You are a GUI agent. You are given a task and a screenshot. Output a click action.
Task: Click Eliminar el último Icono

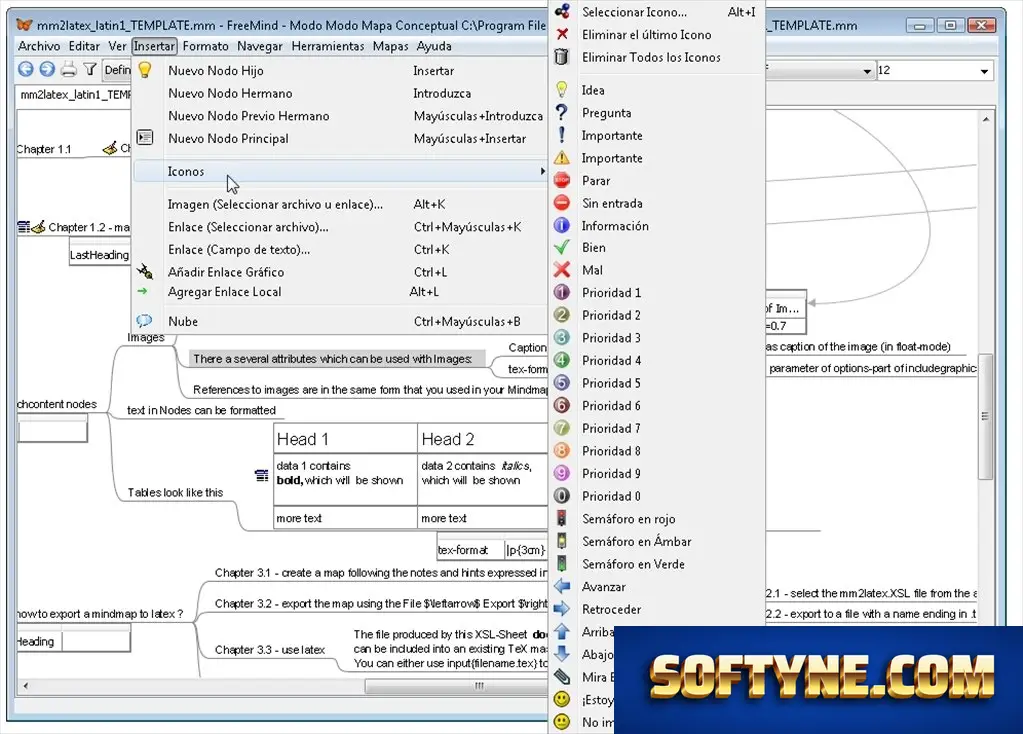click(x=656, y=35)
